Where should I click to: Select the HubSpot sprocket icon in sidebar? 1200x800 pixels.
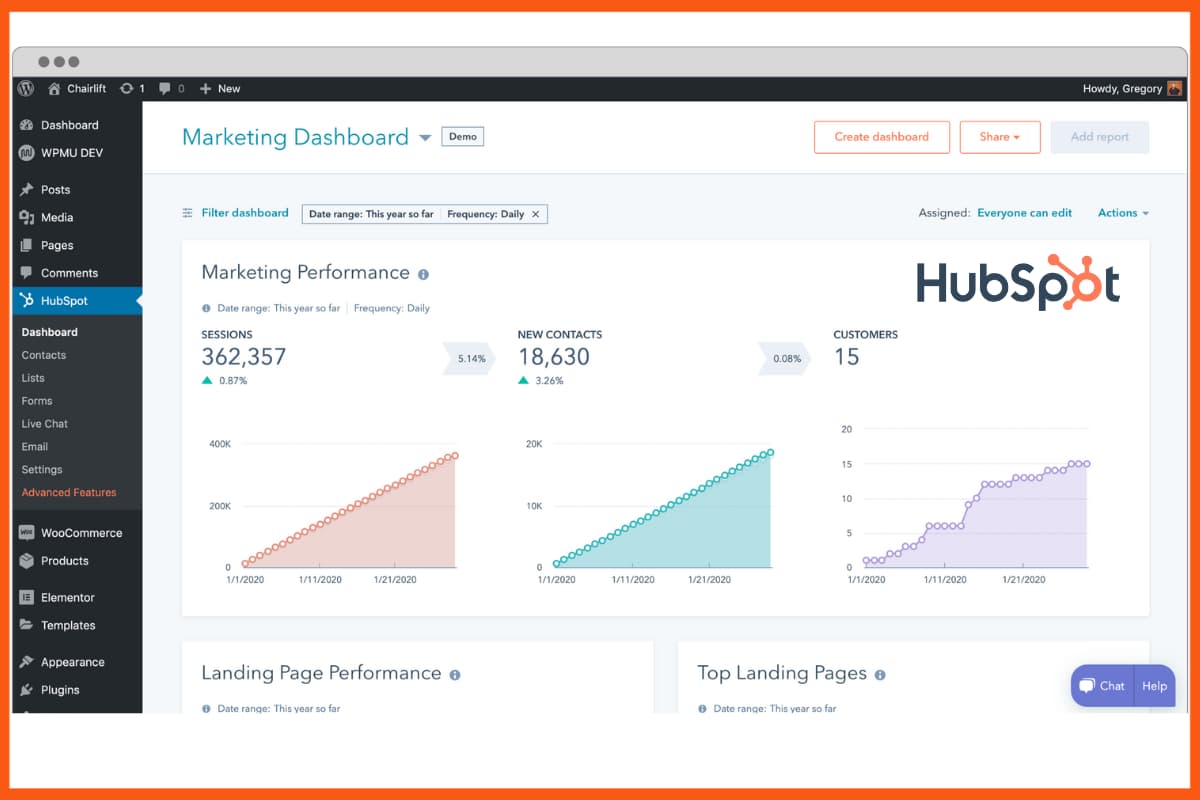click(27, 300)
